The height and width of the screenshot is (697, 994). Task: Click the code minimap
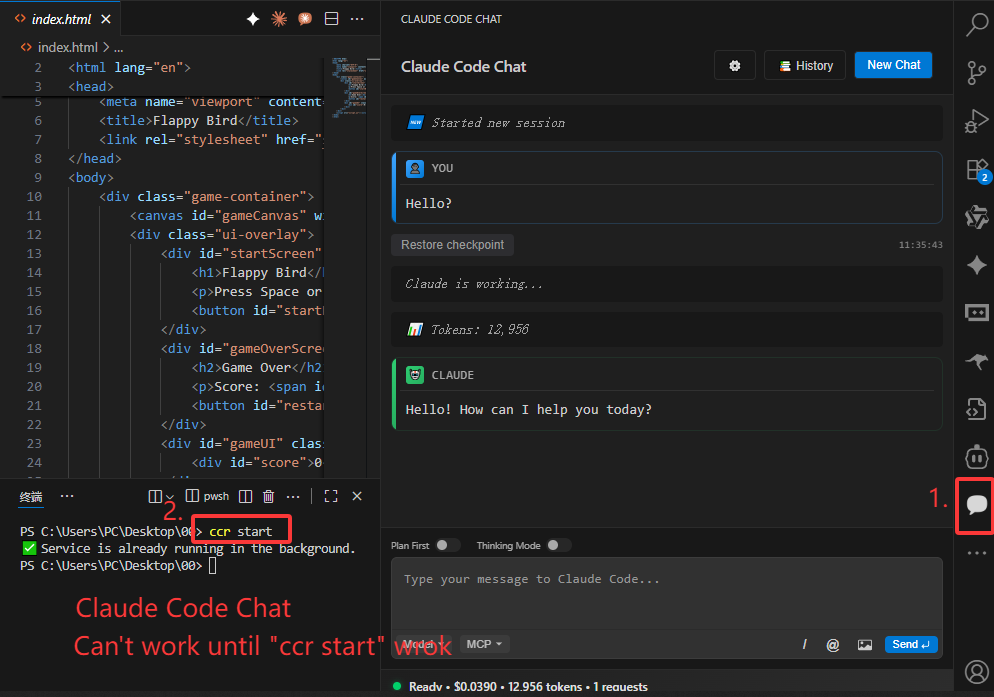click(349, 86)
